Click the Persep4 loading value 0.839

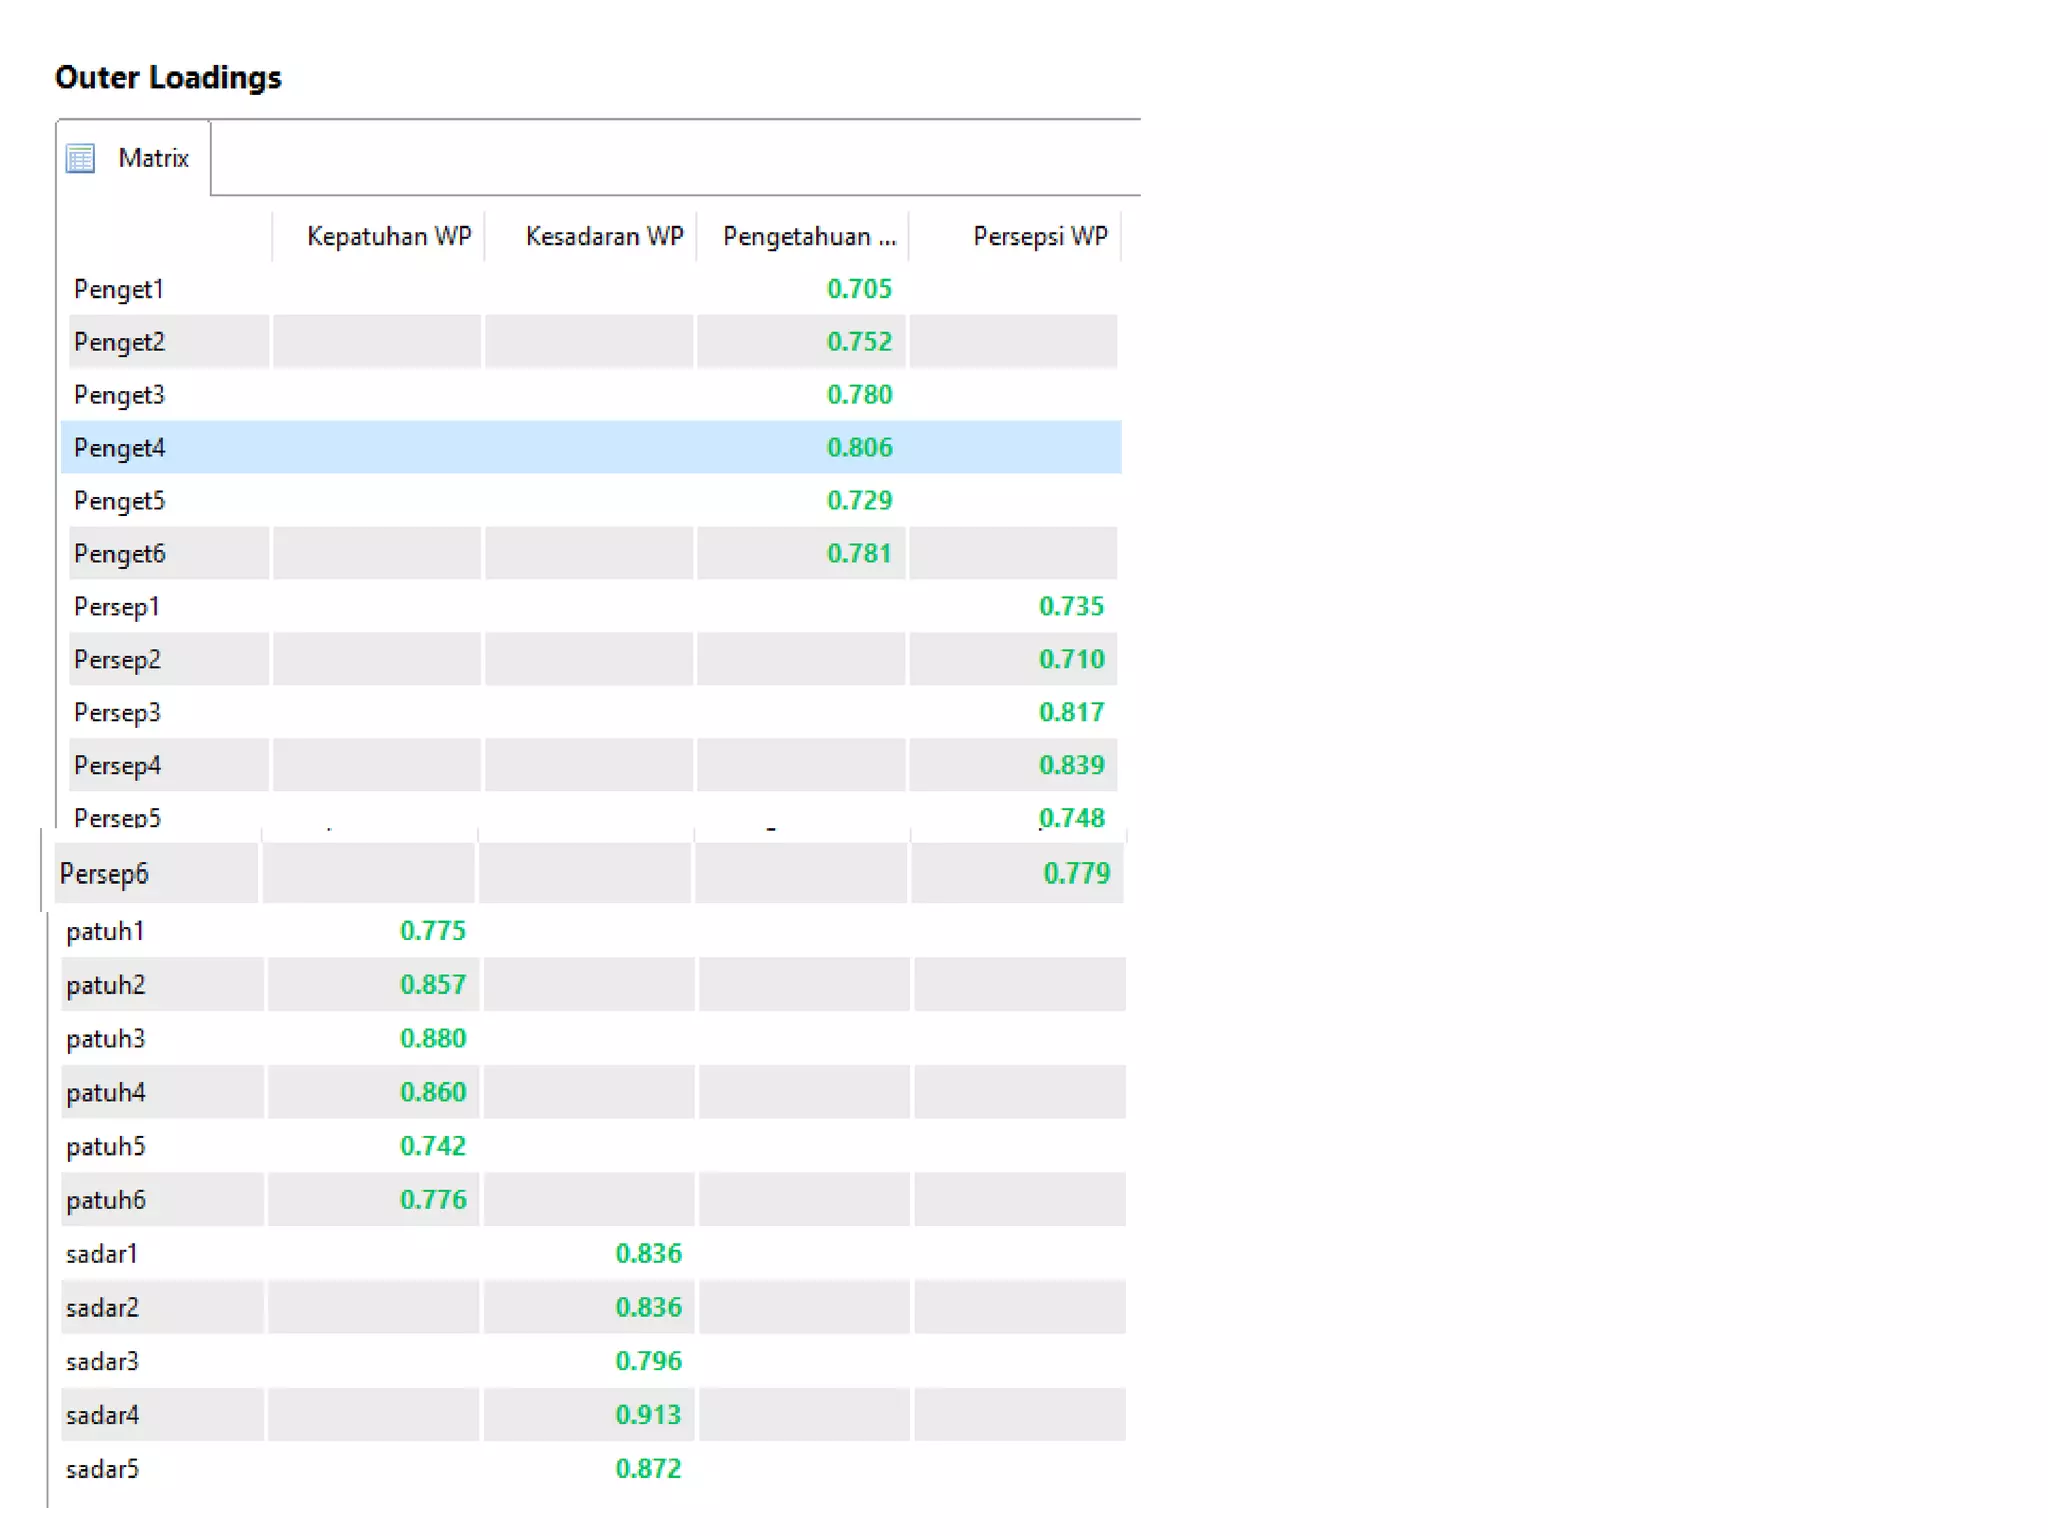[x=1070, y=765]
